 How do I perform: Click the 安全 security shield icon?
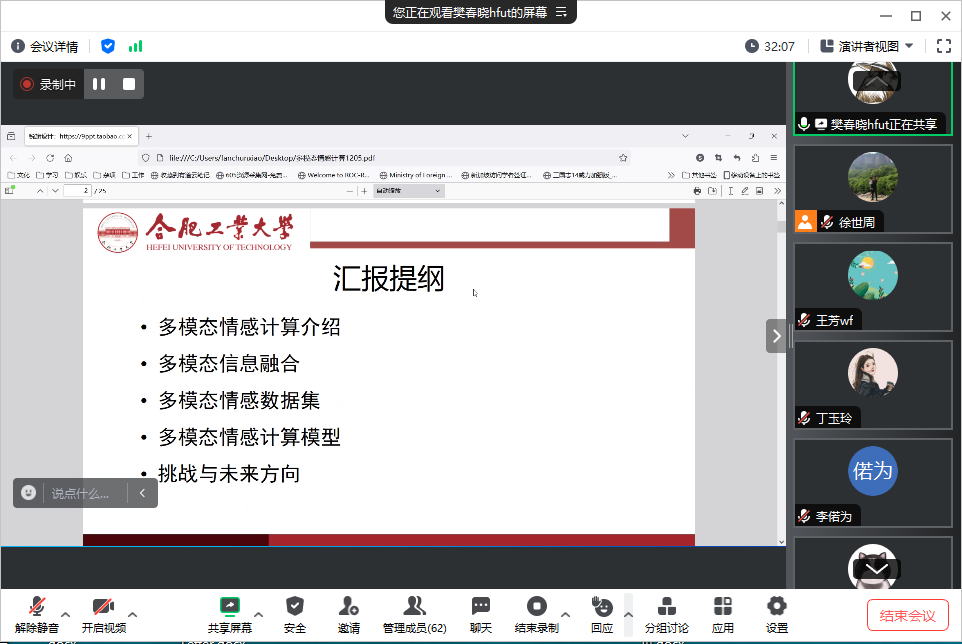[295, 606]
